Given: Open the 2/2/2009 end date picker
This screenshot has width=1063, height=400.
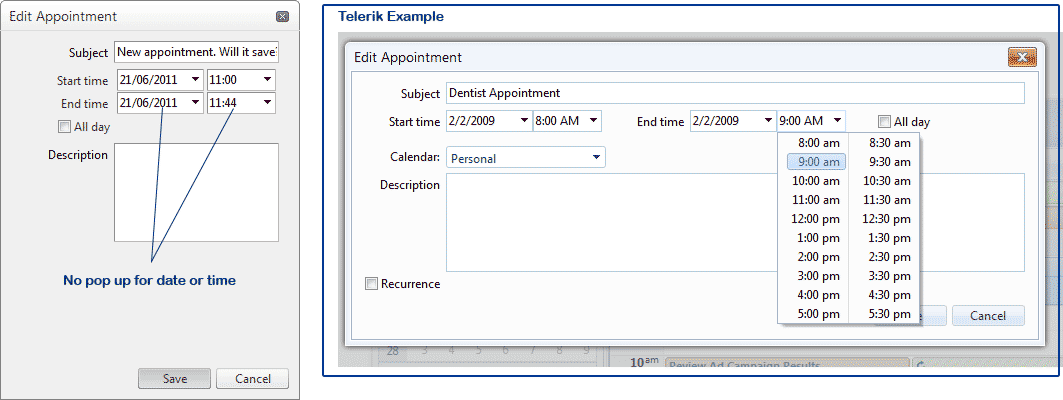Looking at the screenshot, I should point(768,121).
